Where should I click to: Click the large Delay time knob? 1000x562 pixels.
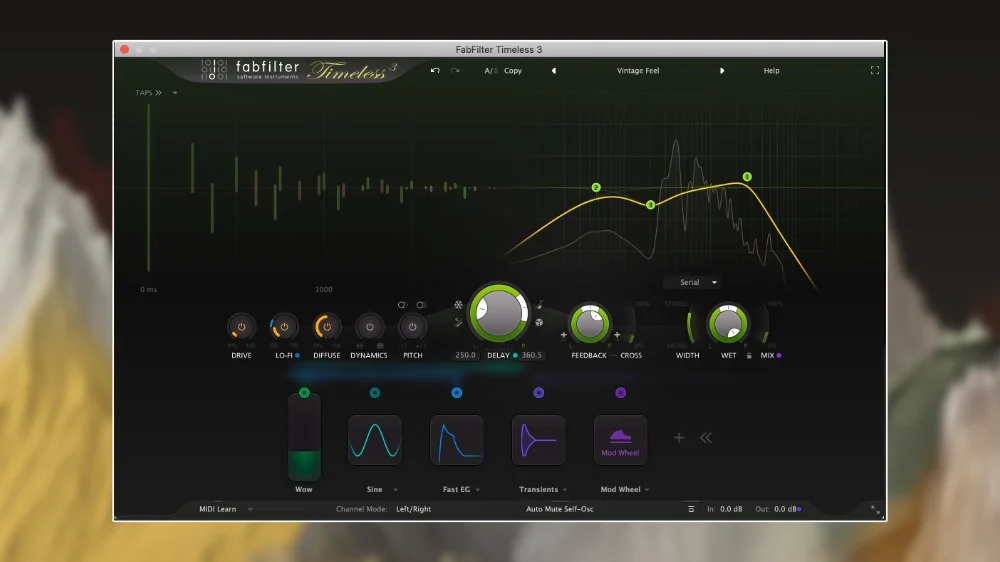tap(499, 313)
